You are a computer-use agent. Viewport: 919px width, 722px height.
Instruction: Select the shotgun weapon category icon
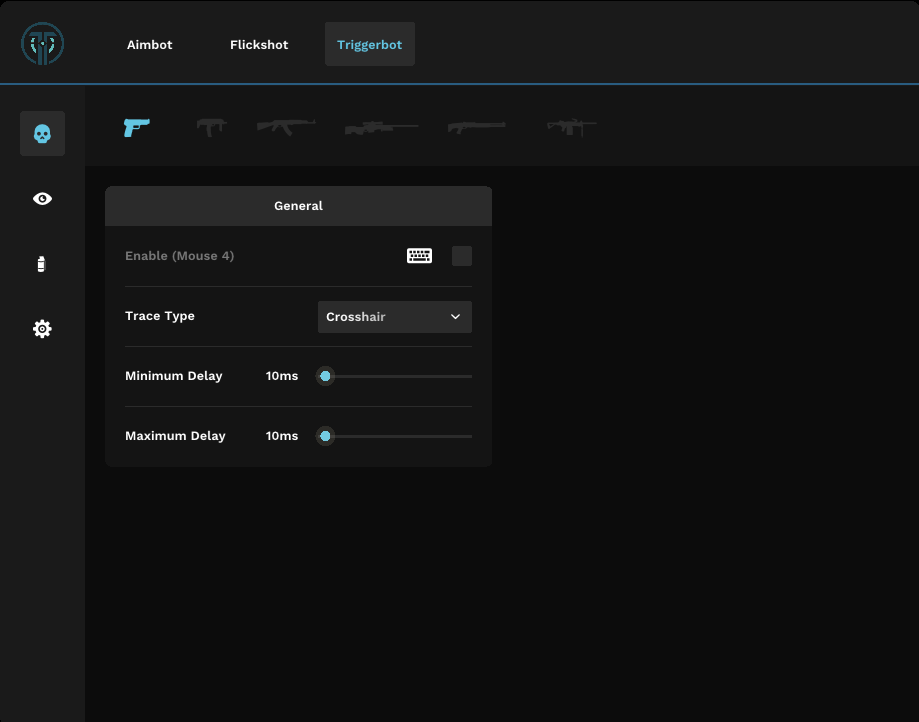[x=476, y=128]
